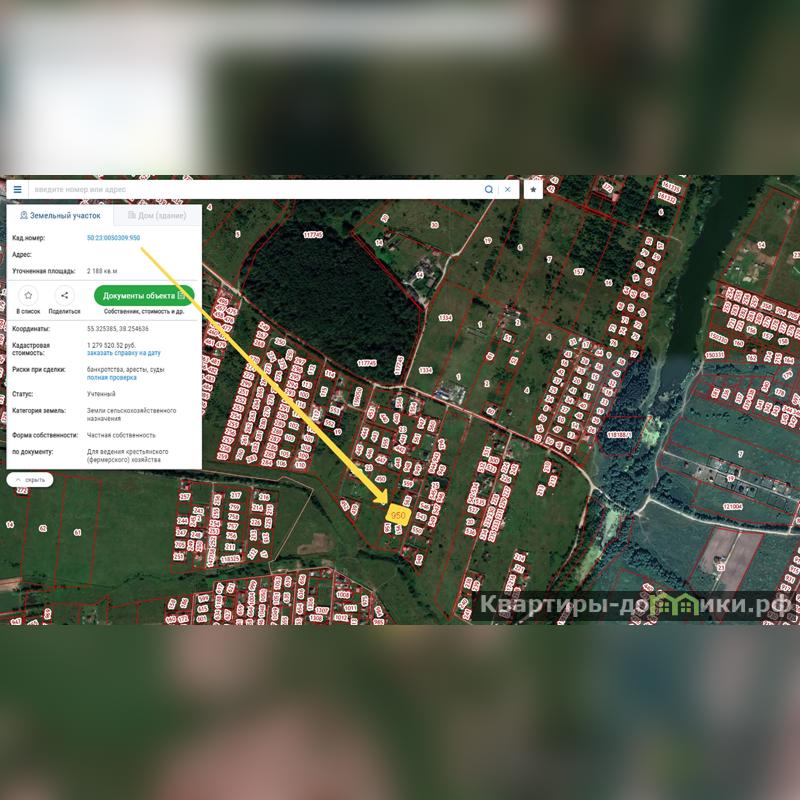Switch to the Дом (здание) tab
Viewport: 800px width, 800px height.
[x=157, y=215]
